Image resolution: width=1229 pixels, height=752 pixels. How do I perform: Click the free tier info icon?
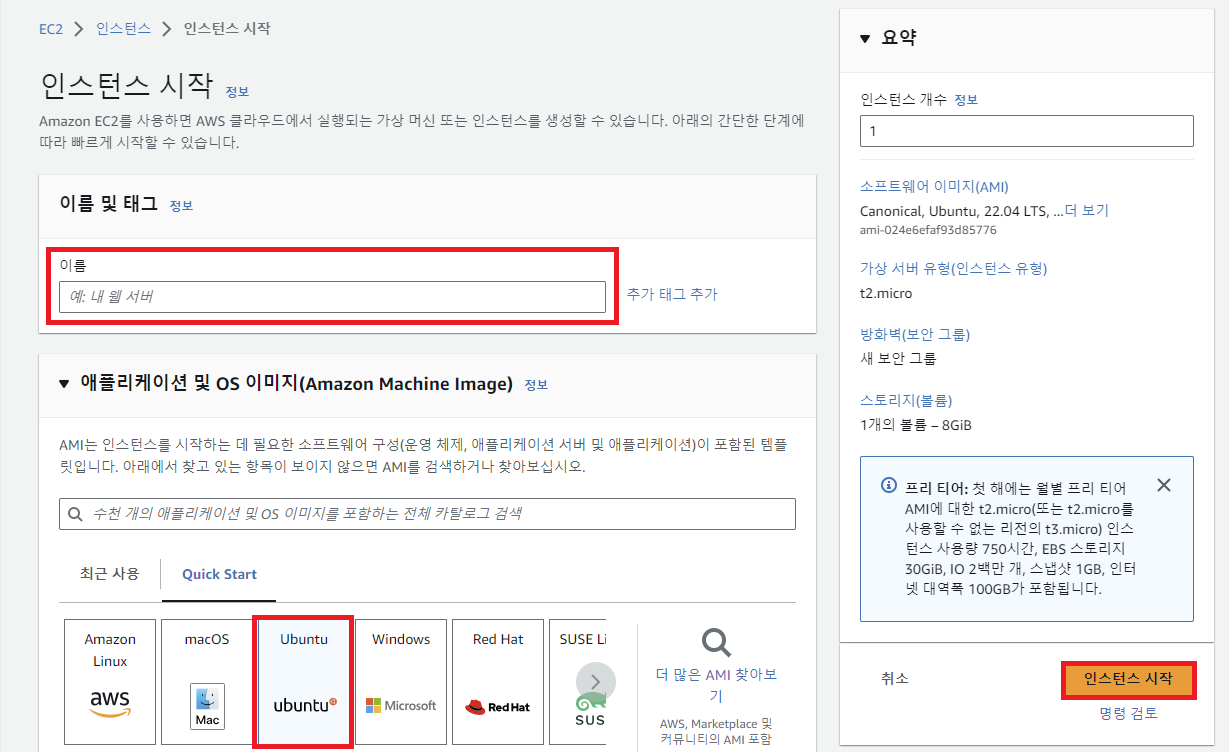(888, 485)
